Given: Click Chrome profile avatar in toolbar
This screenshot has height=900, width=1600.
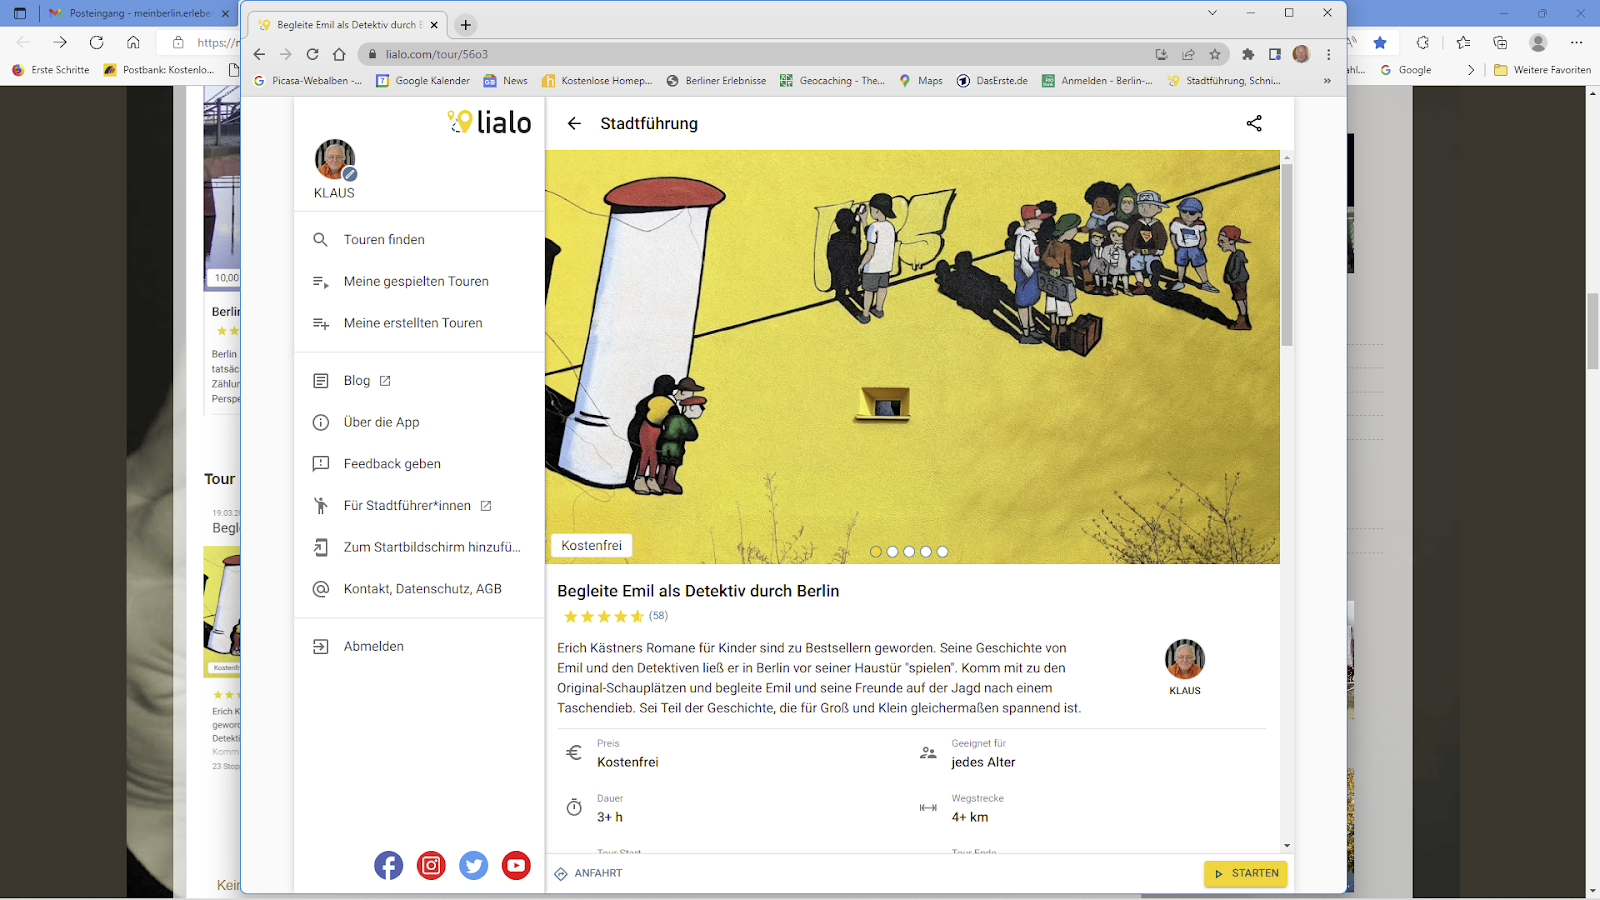Looking at the screenshot, I should coord(1301,54).
